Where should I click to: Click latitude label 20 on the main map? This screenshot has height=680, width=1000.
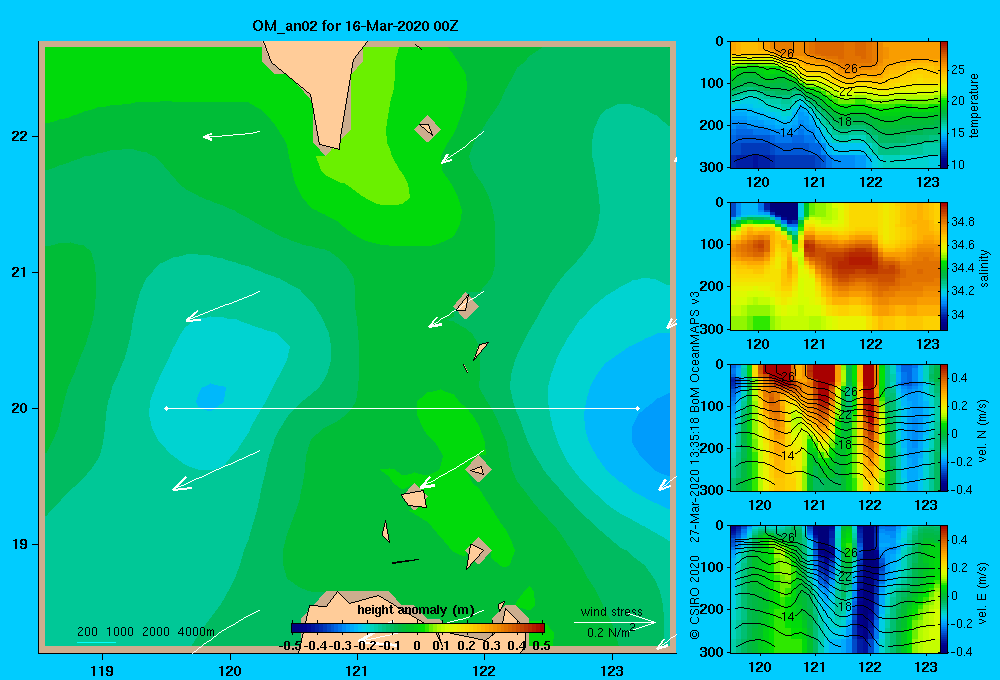[x=20, y=408]
